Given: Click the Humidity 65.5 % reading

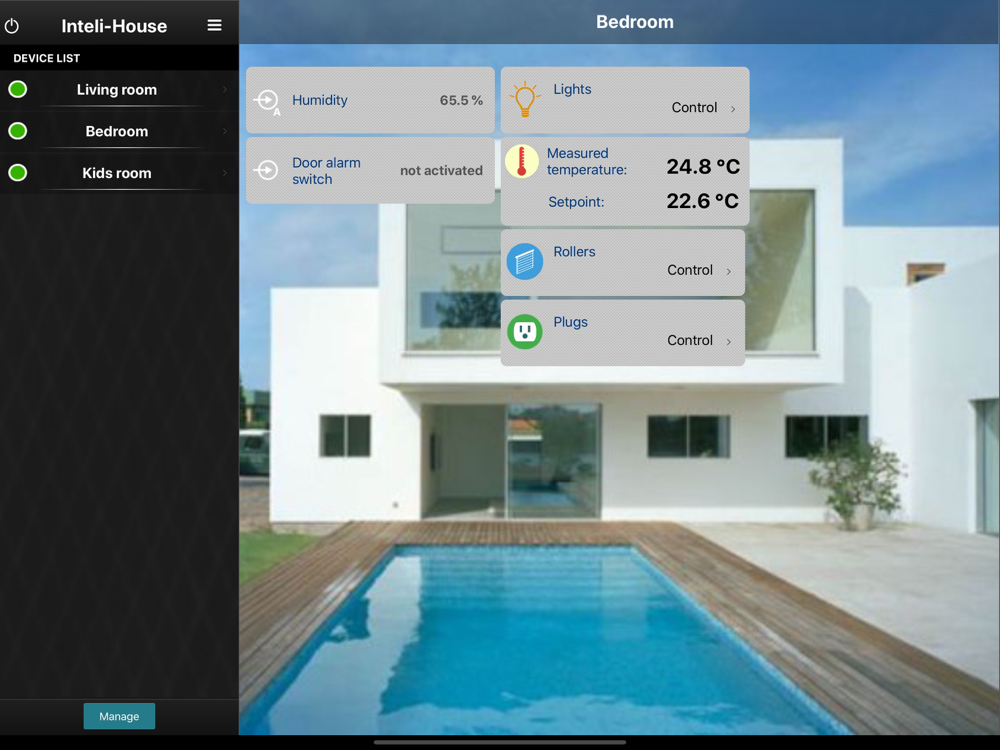Looking at the screenshot, I should (461, 100).
